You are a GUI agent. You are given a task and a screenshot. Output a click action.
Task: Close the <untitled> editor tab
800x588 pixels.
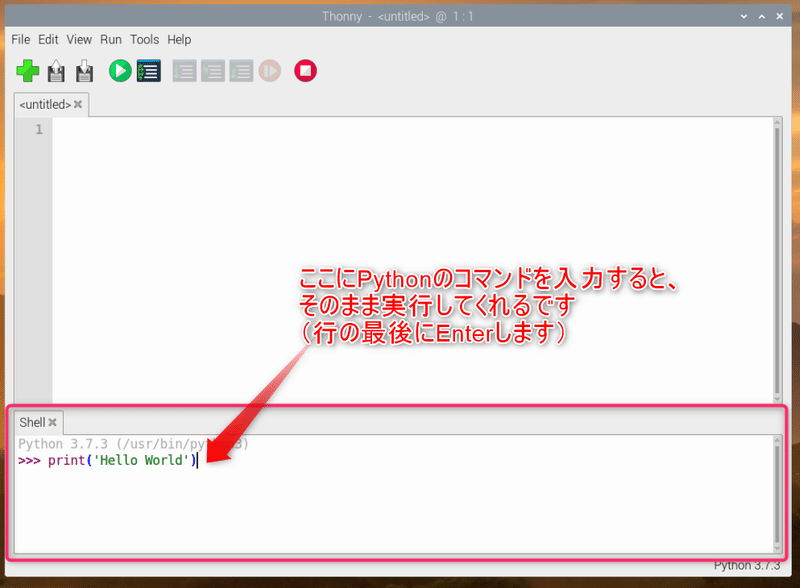pyautogui.click(x=78, y=104)
